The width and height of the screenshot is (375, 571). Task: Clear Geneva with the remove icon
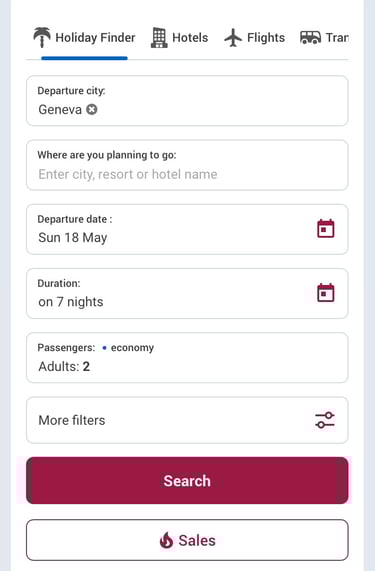click(x=91, y=109)
